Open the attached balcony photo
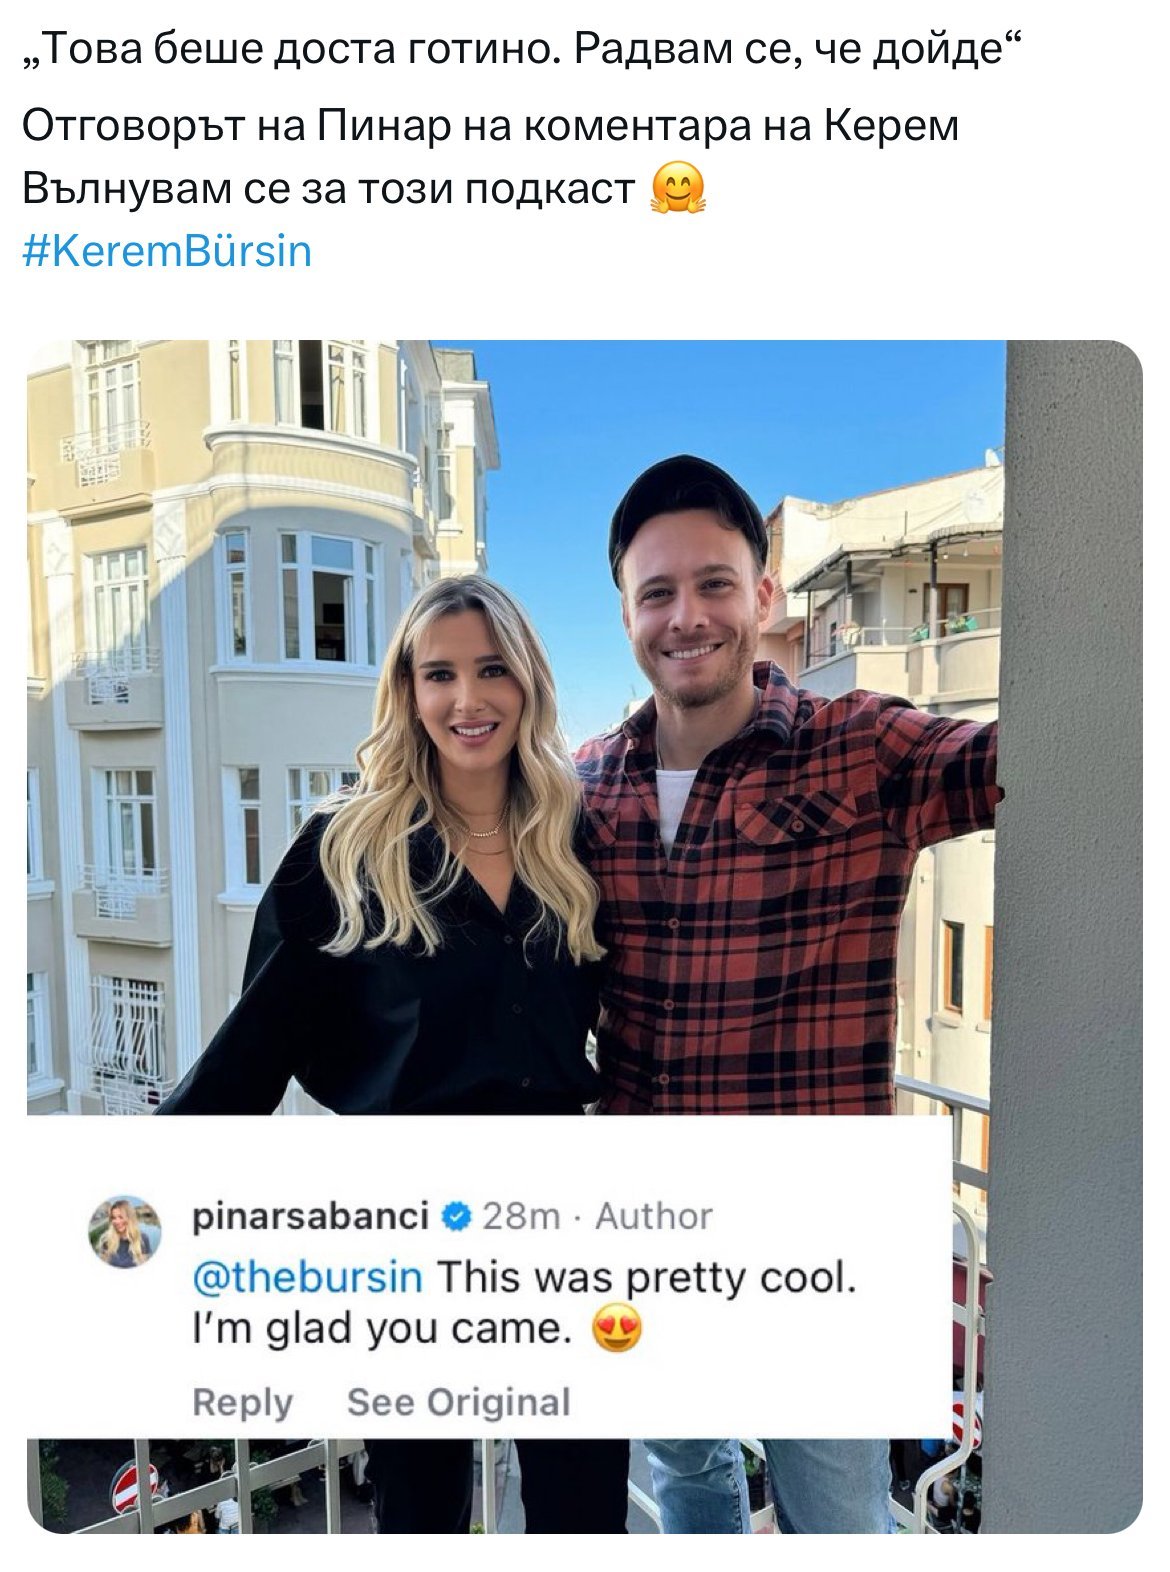 tap(584, 936)
